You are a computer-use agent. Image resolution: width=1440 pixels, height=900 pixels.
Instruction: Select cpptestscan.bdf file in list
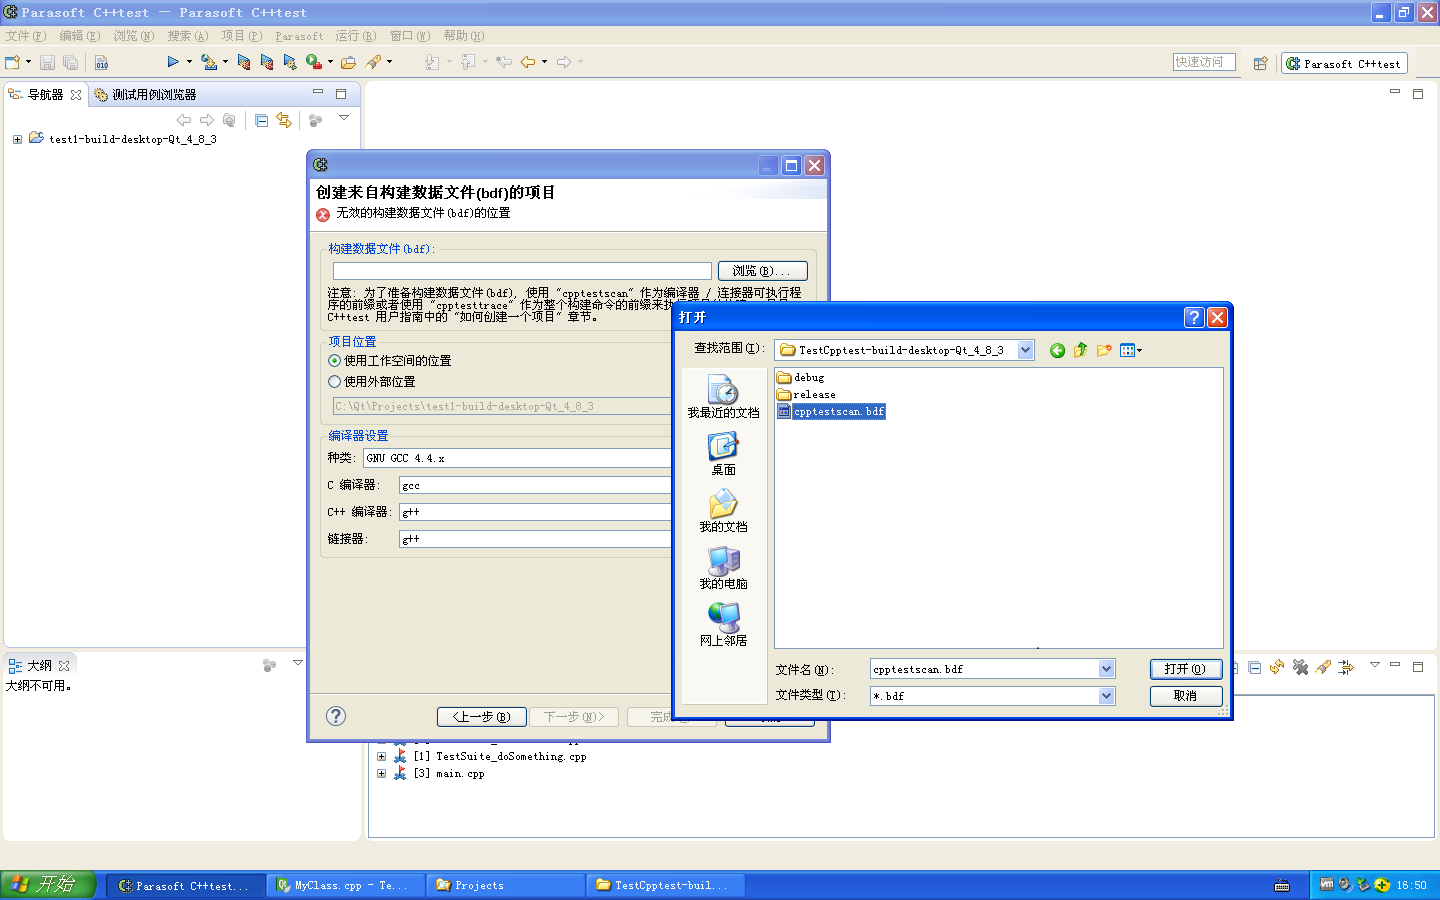coord(831,412)
